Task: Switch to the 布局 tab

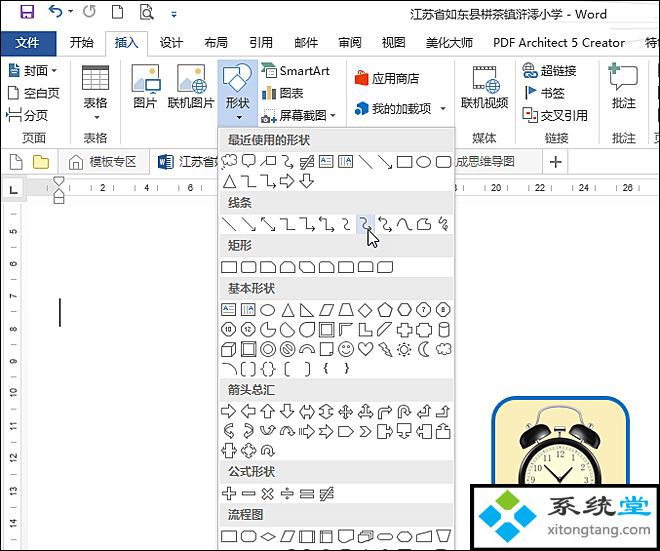Action: (216, 43)
